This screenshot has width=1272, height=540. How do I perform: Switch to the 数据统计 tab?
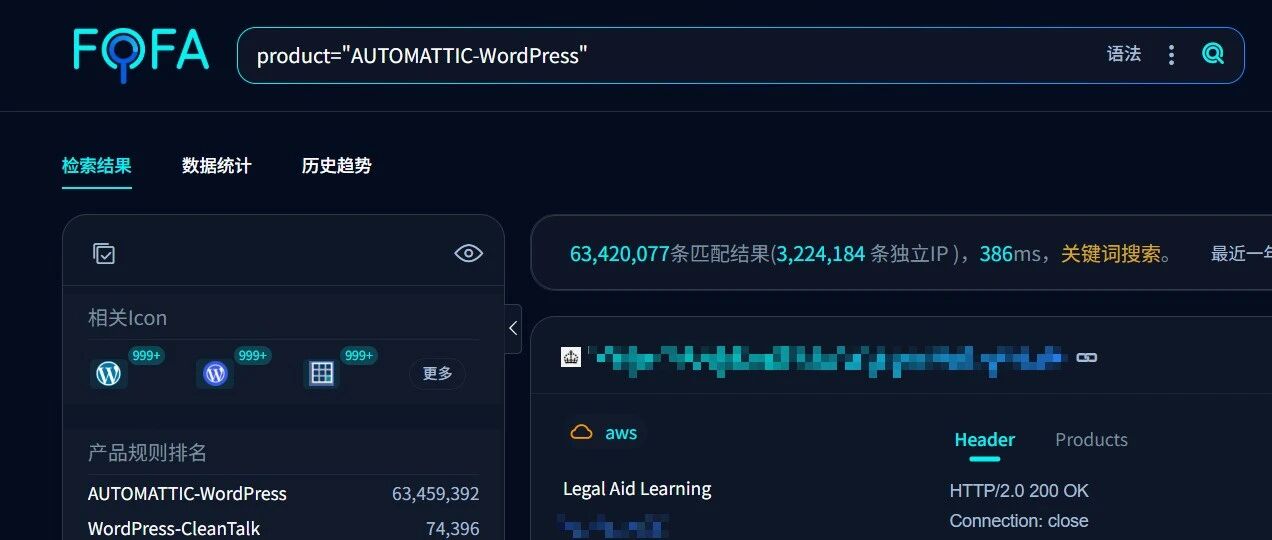pos(216,166)
